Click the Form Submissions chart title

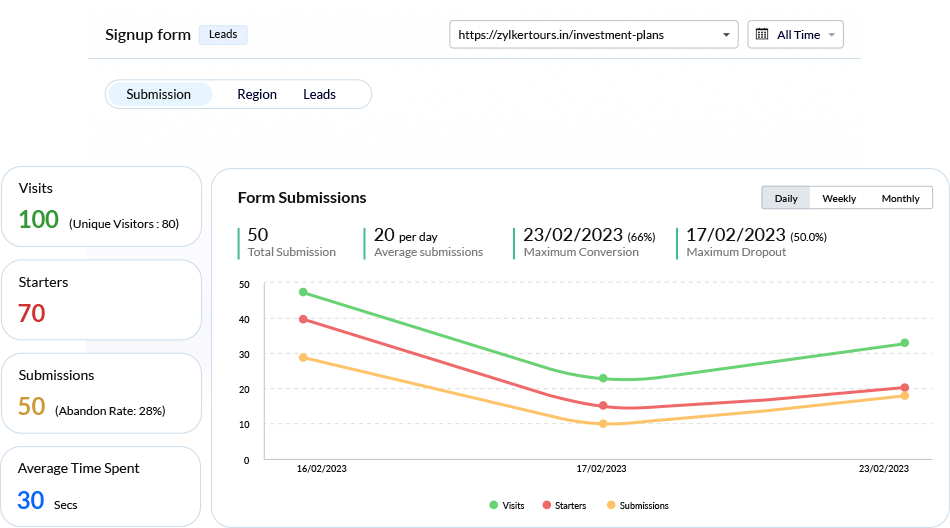tap(302, 198)
